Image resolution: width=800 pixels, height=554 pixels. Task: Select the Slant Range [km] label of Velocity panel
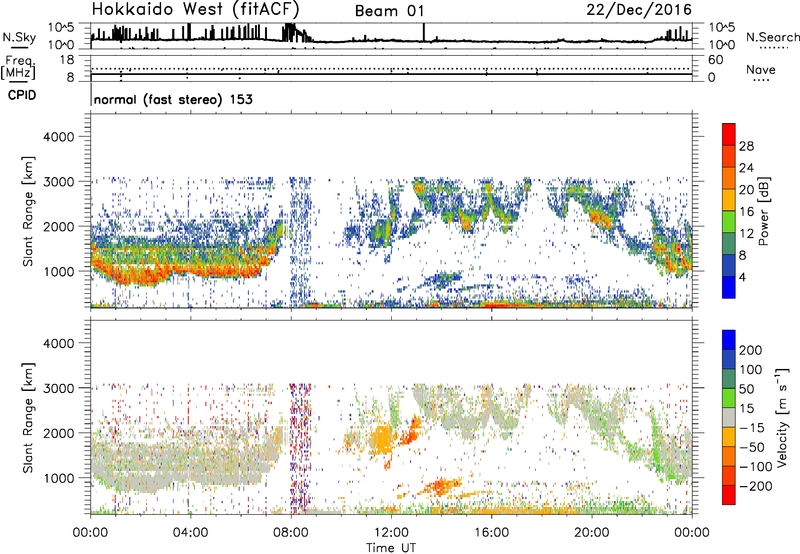28,417
